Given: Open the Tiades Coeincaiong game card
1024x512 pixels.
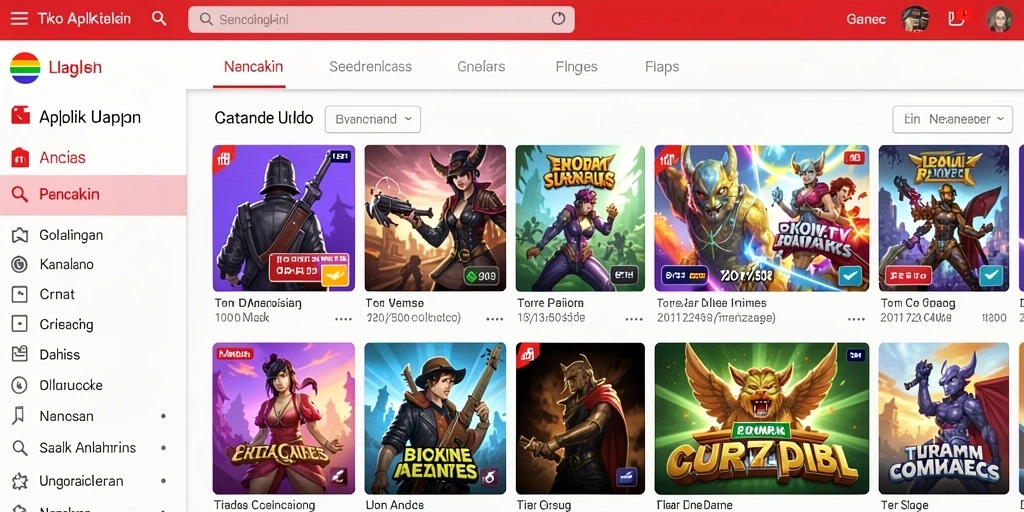Looking at the screenshot, I should coord(283,419).
